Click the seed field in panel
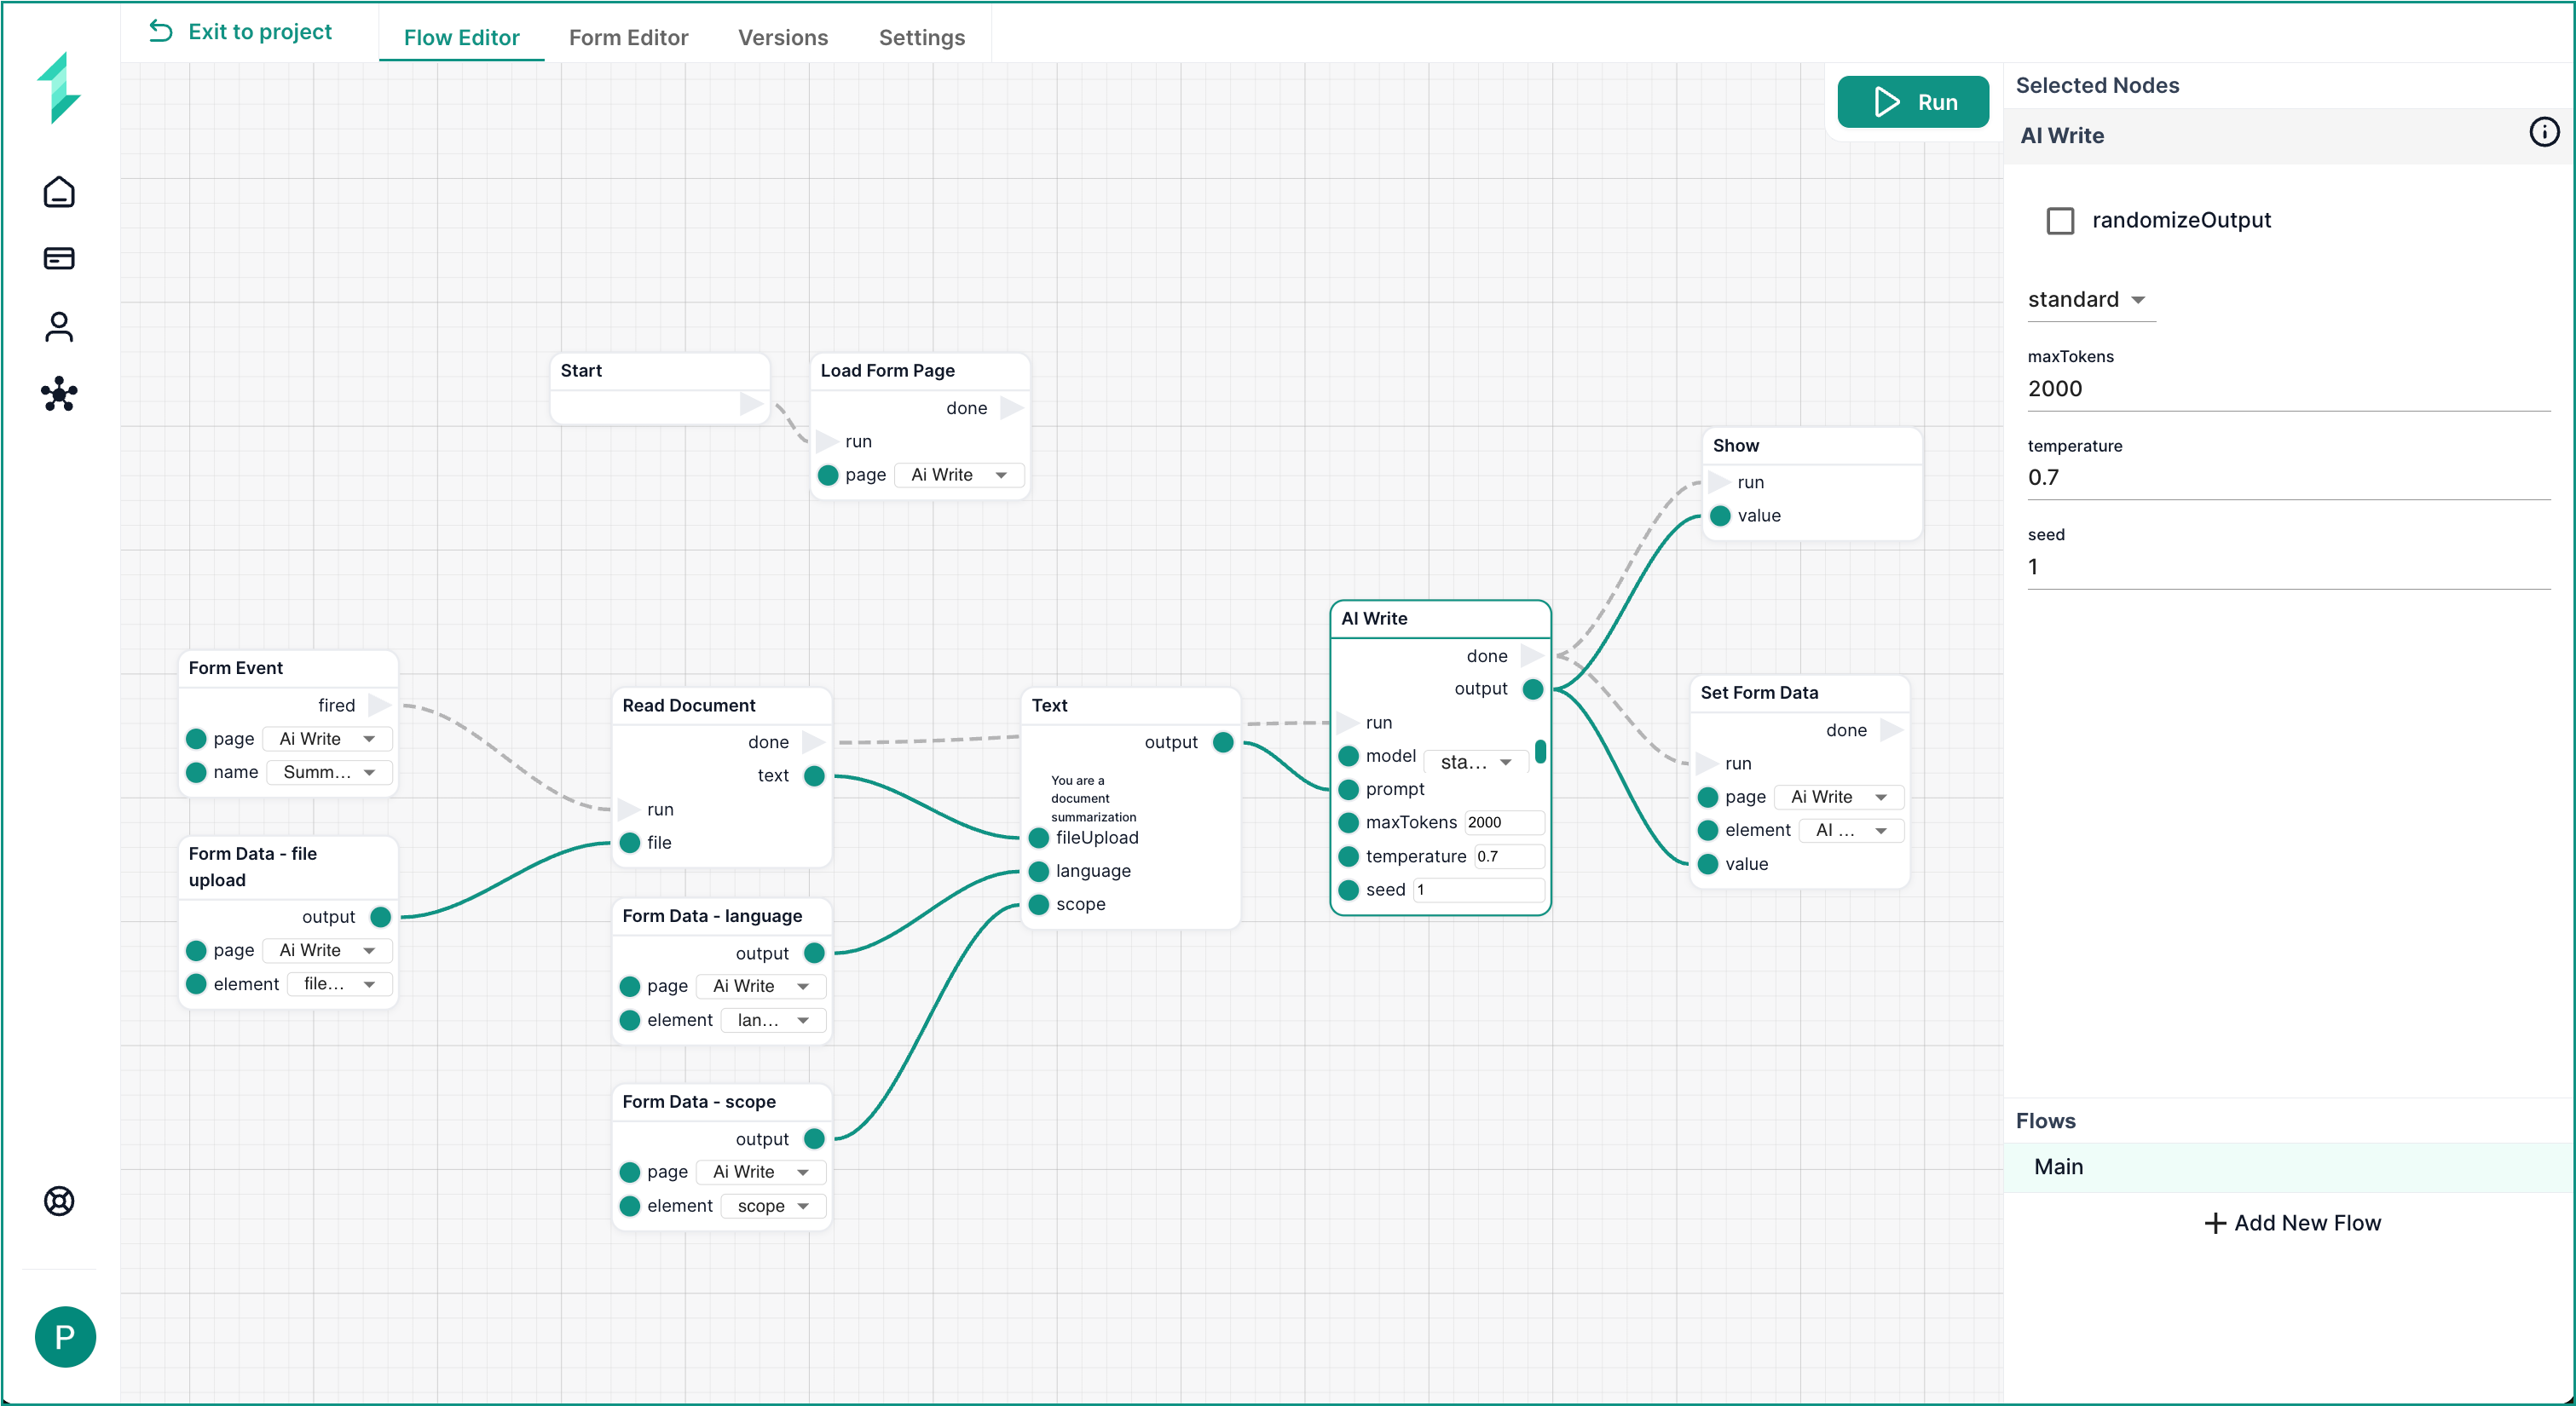The height and width of the screenshot is (1406, 2576). pyautogui.click(x=2289, y=567)
